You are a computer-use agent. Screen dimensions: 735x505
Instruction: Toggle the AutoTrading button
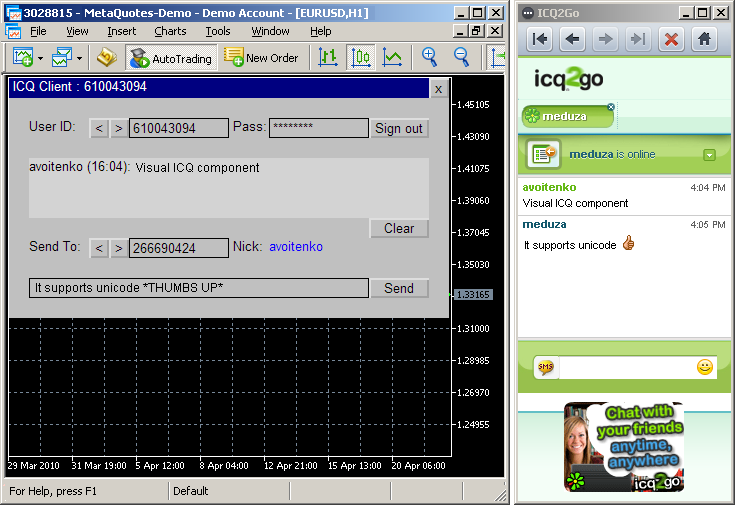[171, 58]
